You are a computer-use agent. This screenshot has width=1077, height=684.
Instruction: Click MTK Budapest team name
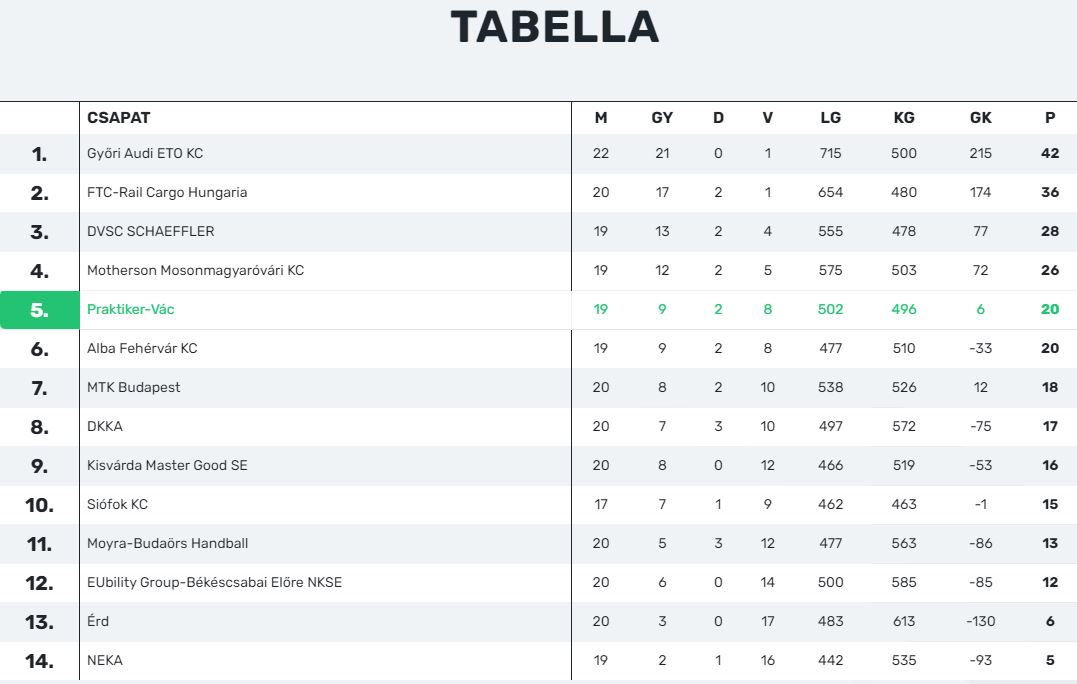tap(133, 387)
